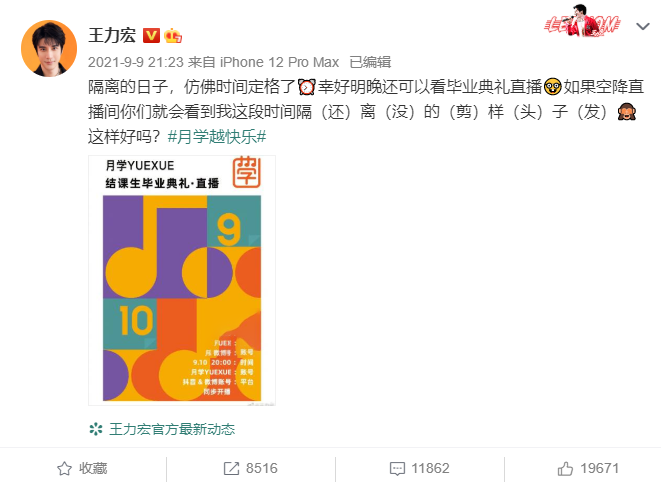
Task: Click the comment bubble icon
Action: (397, 469)
